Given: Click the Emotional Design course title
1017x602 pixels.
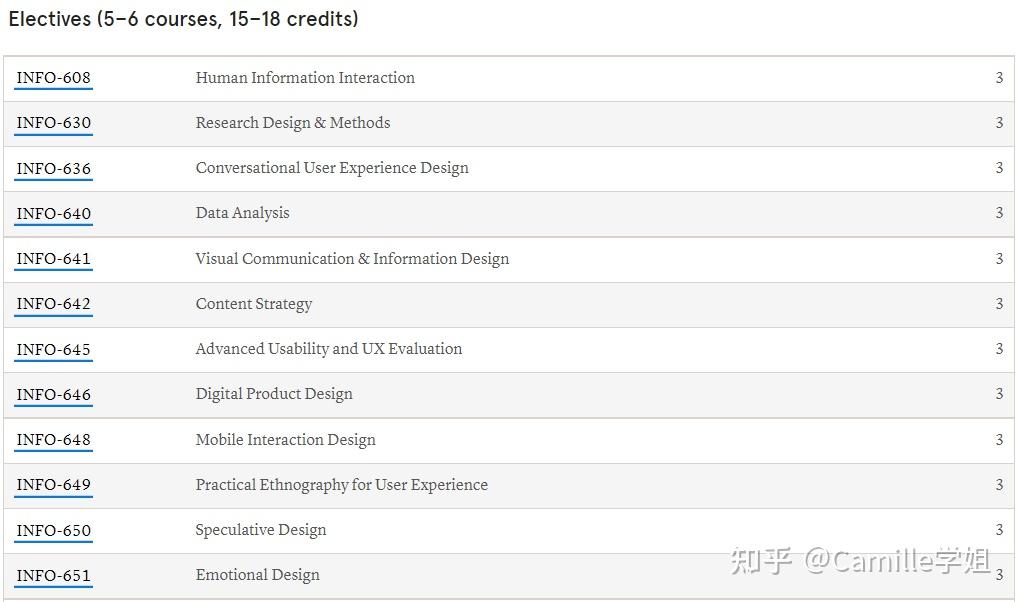Looking at the screenshot, I should click(x=257, y=575).
